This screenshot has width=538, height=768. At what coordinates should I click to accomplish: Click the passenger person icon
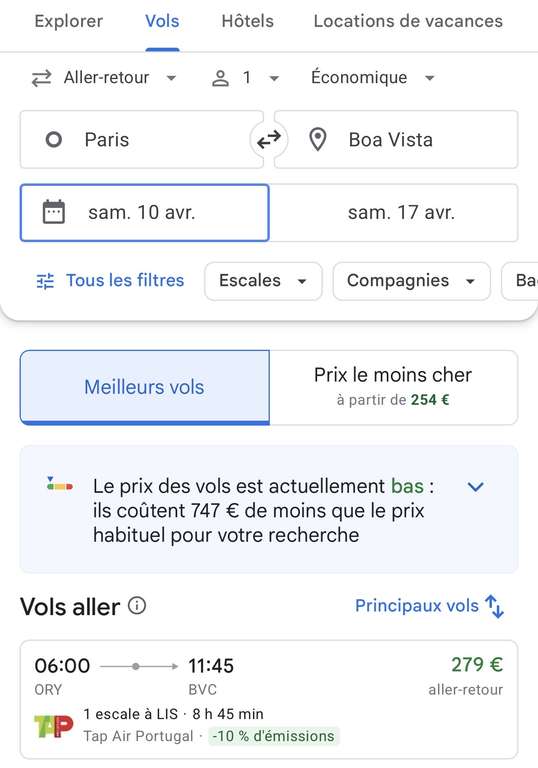pyautogui.click(x=220, y=78)
